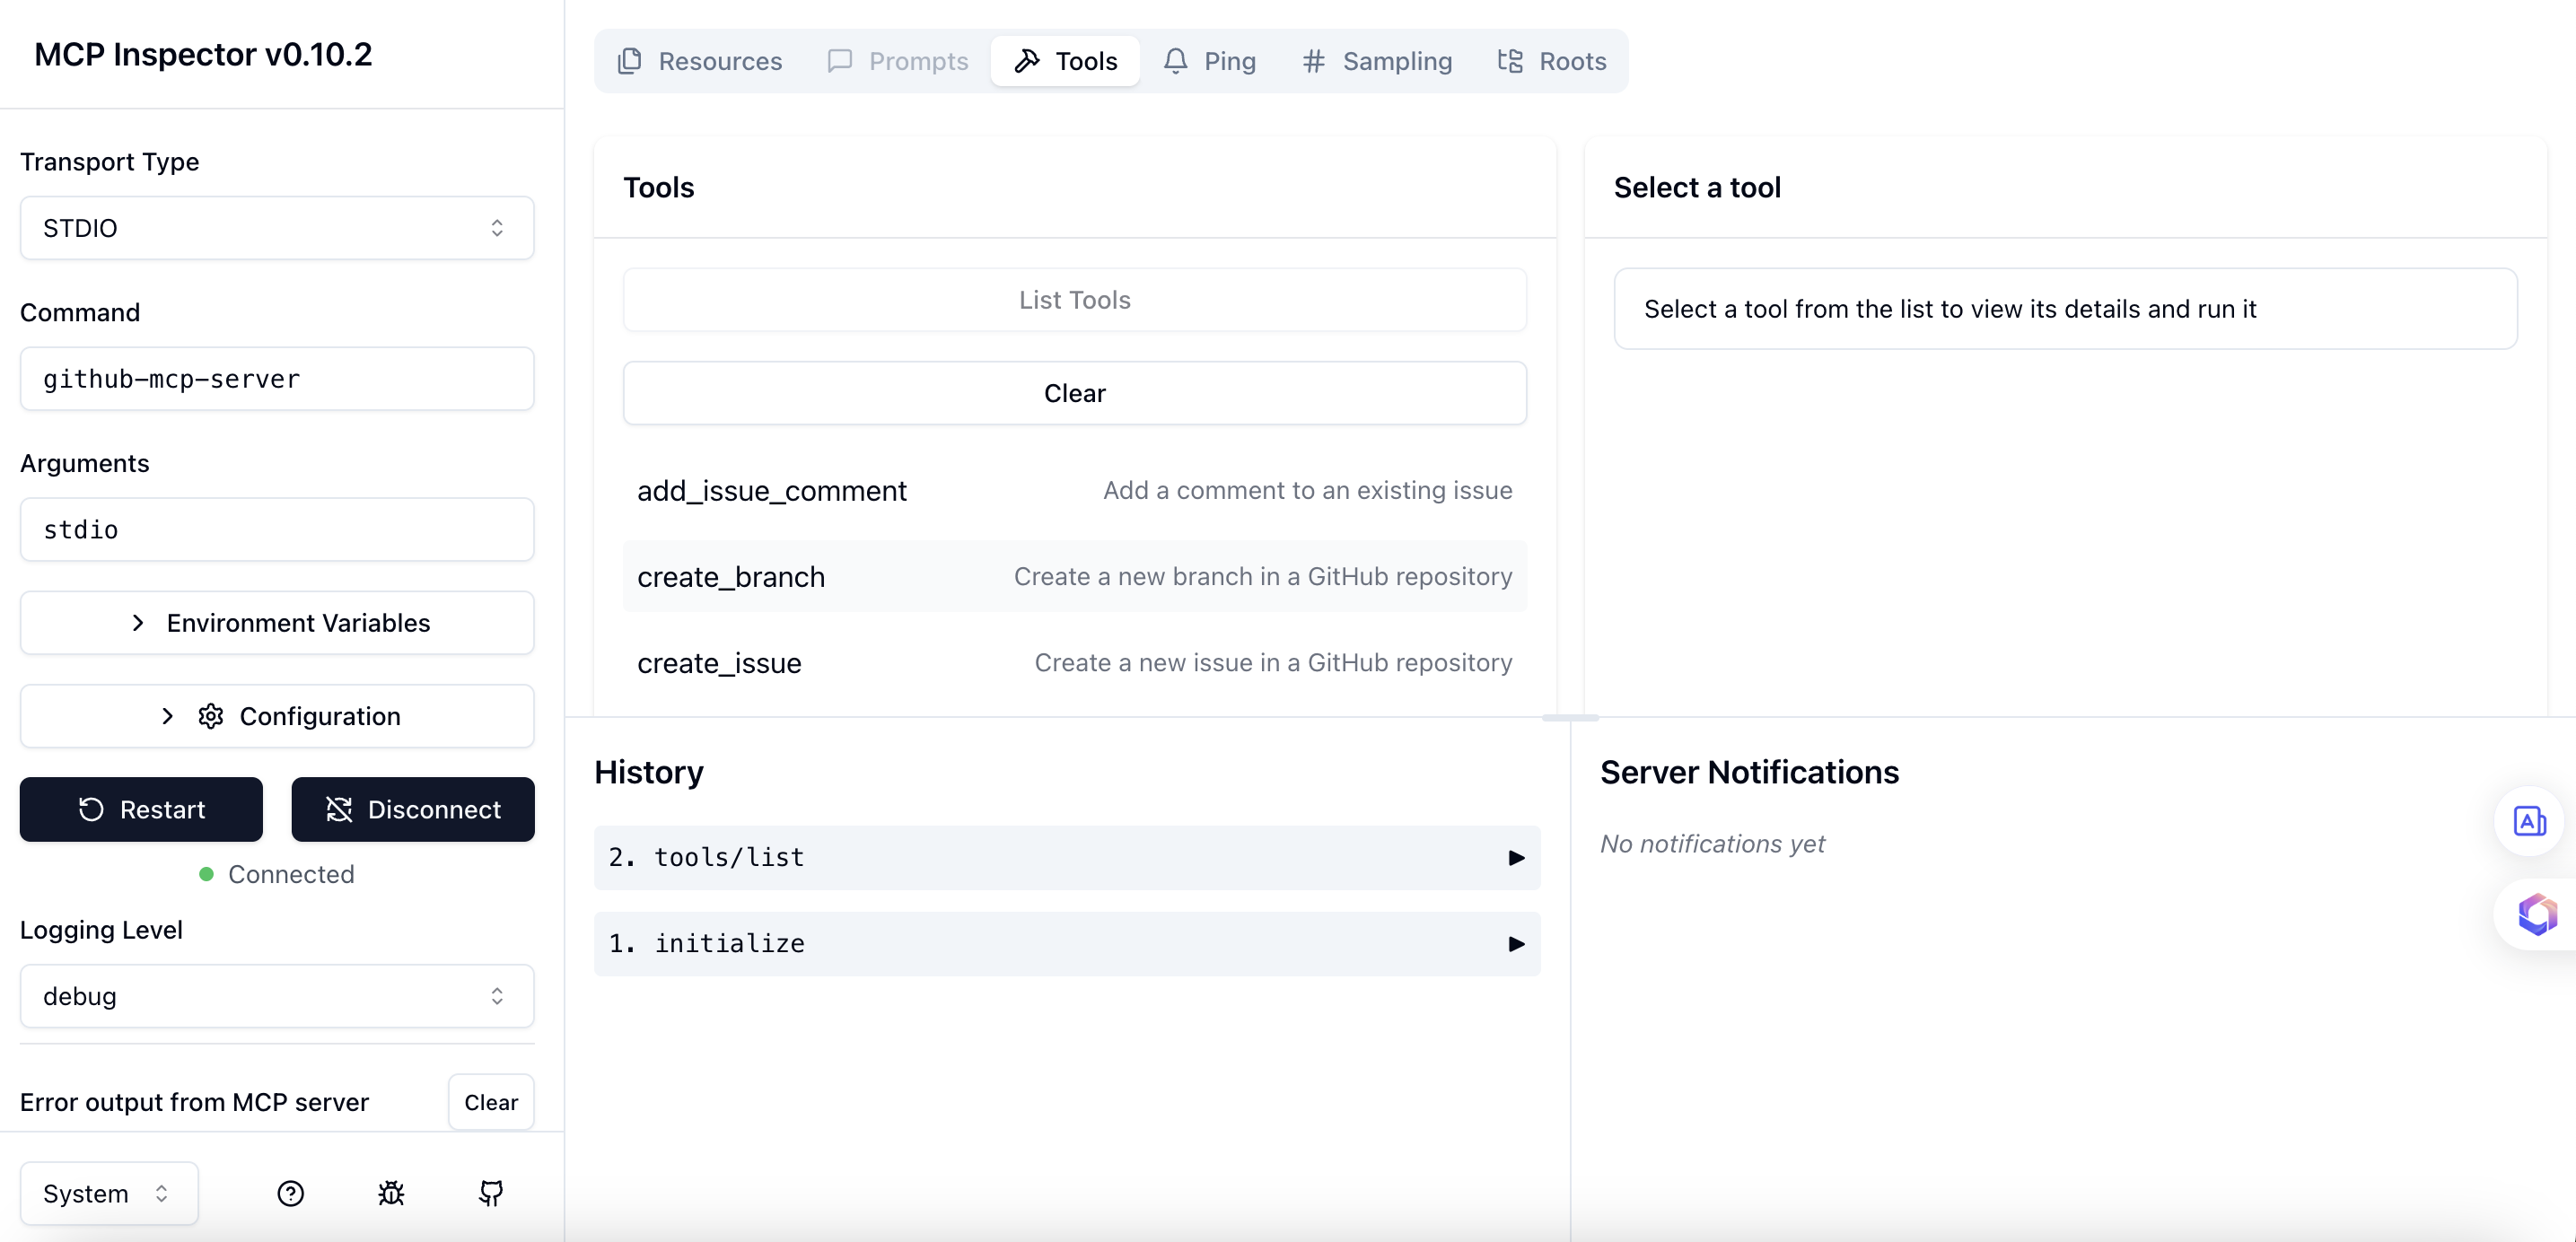
Task: Switch to the Prompts tab
Action: point(898,61)
